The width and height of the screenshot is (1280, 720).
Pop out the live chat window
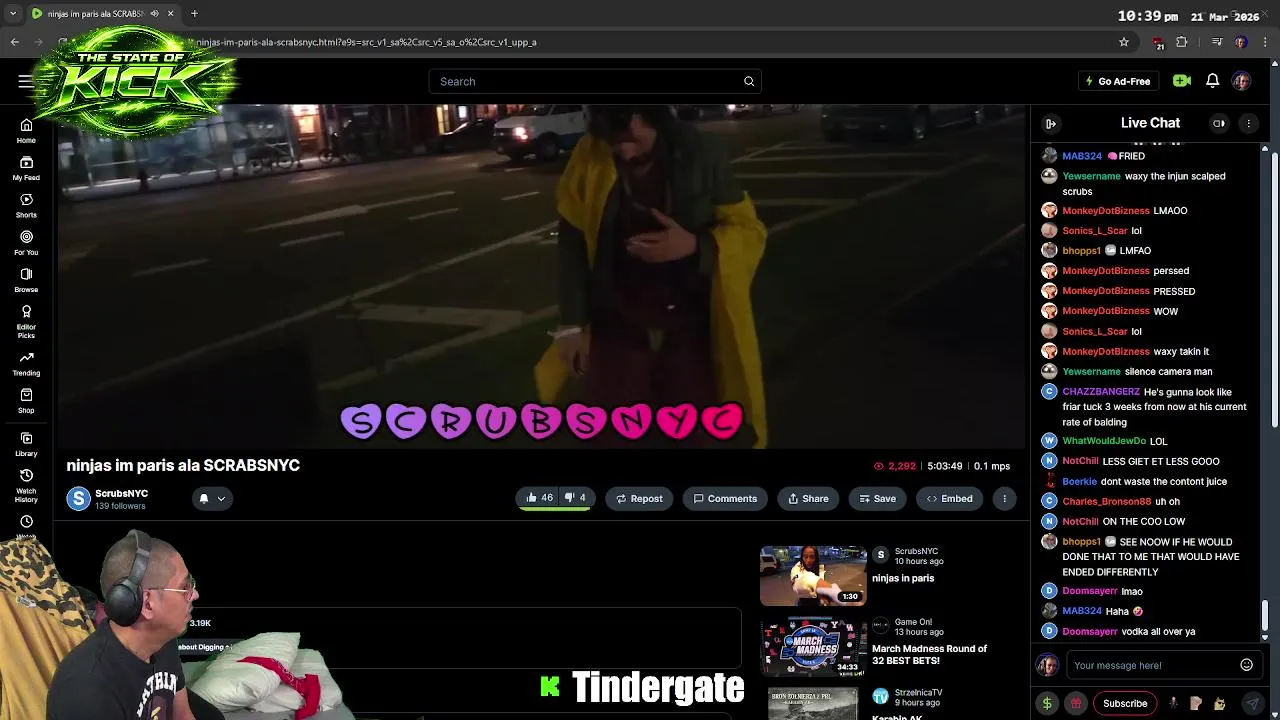tap(1219, 123)
